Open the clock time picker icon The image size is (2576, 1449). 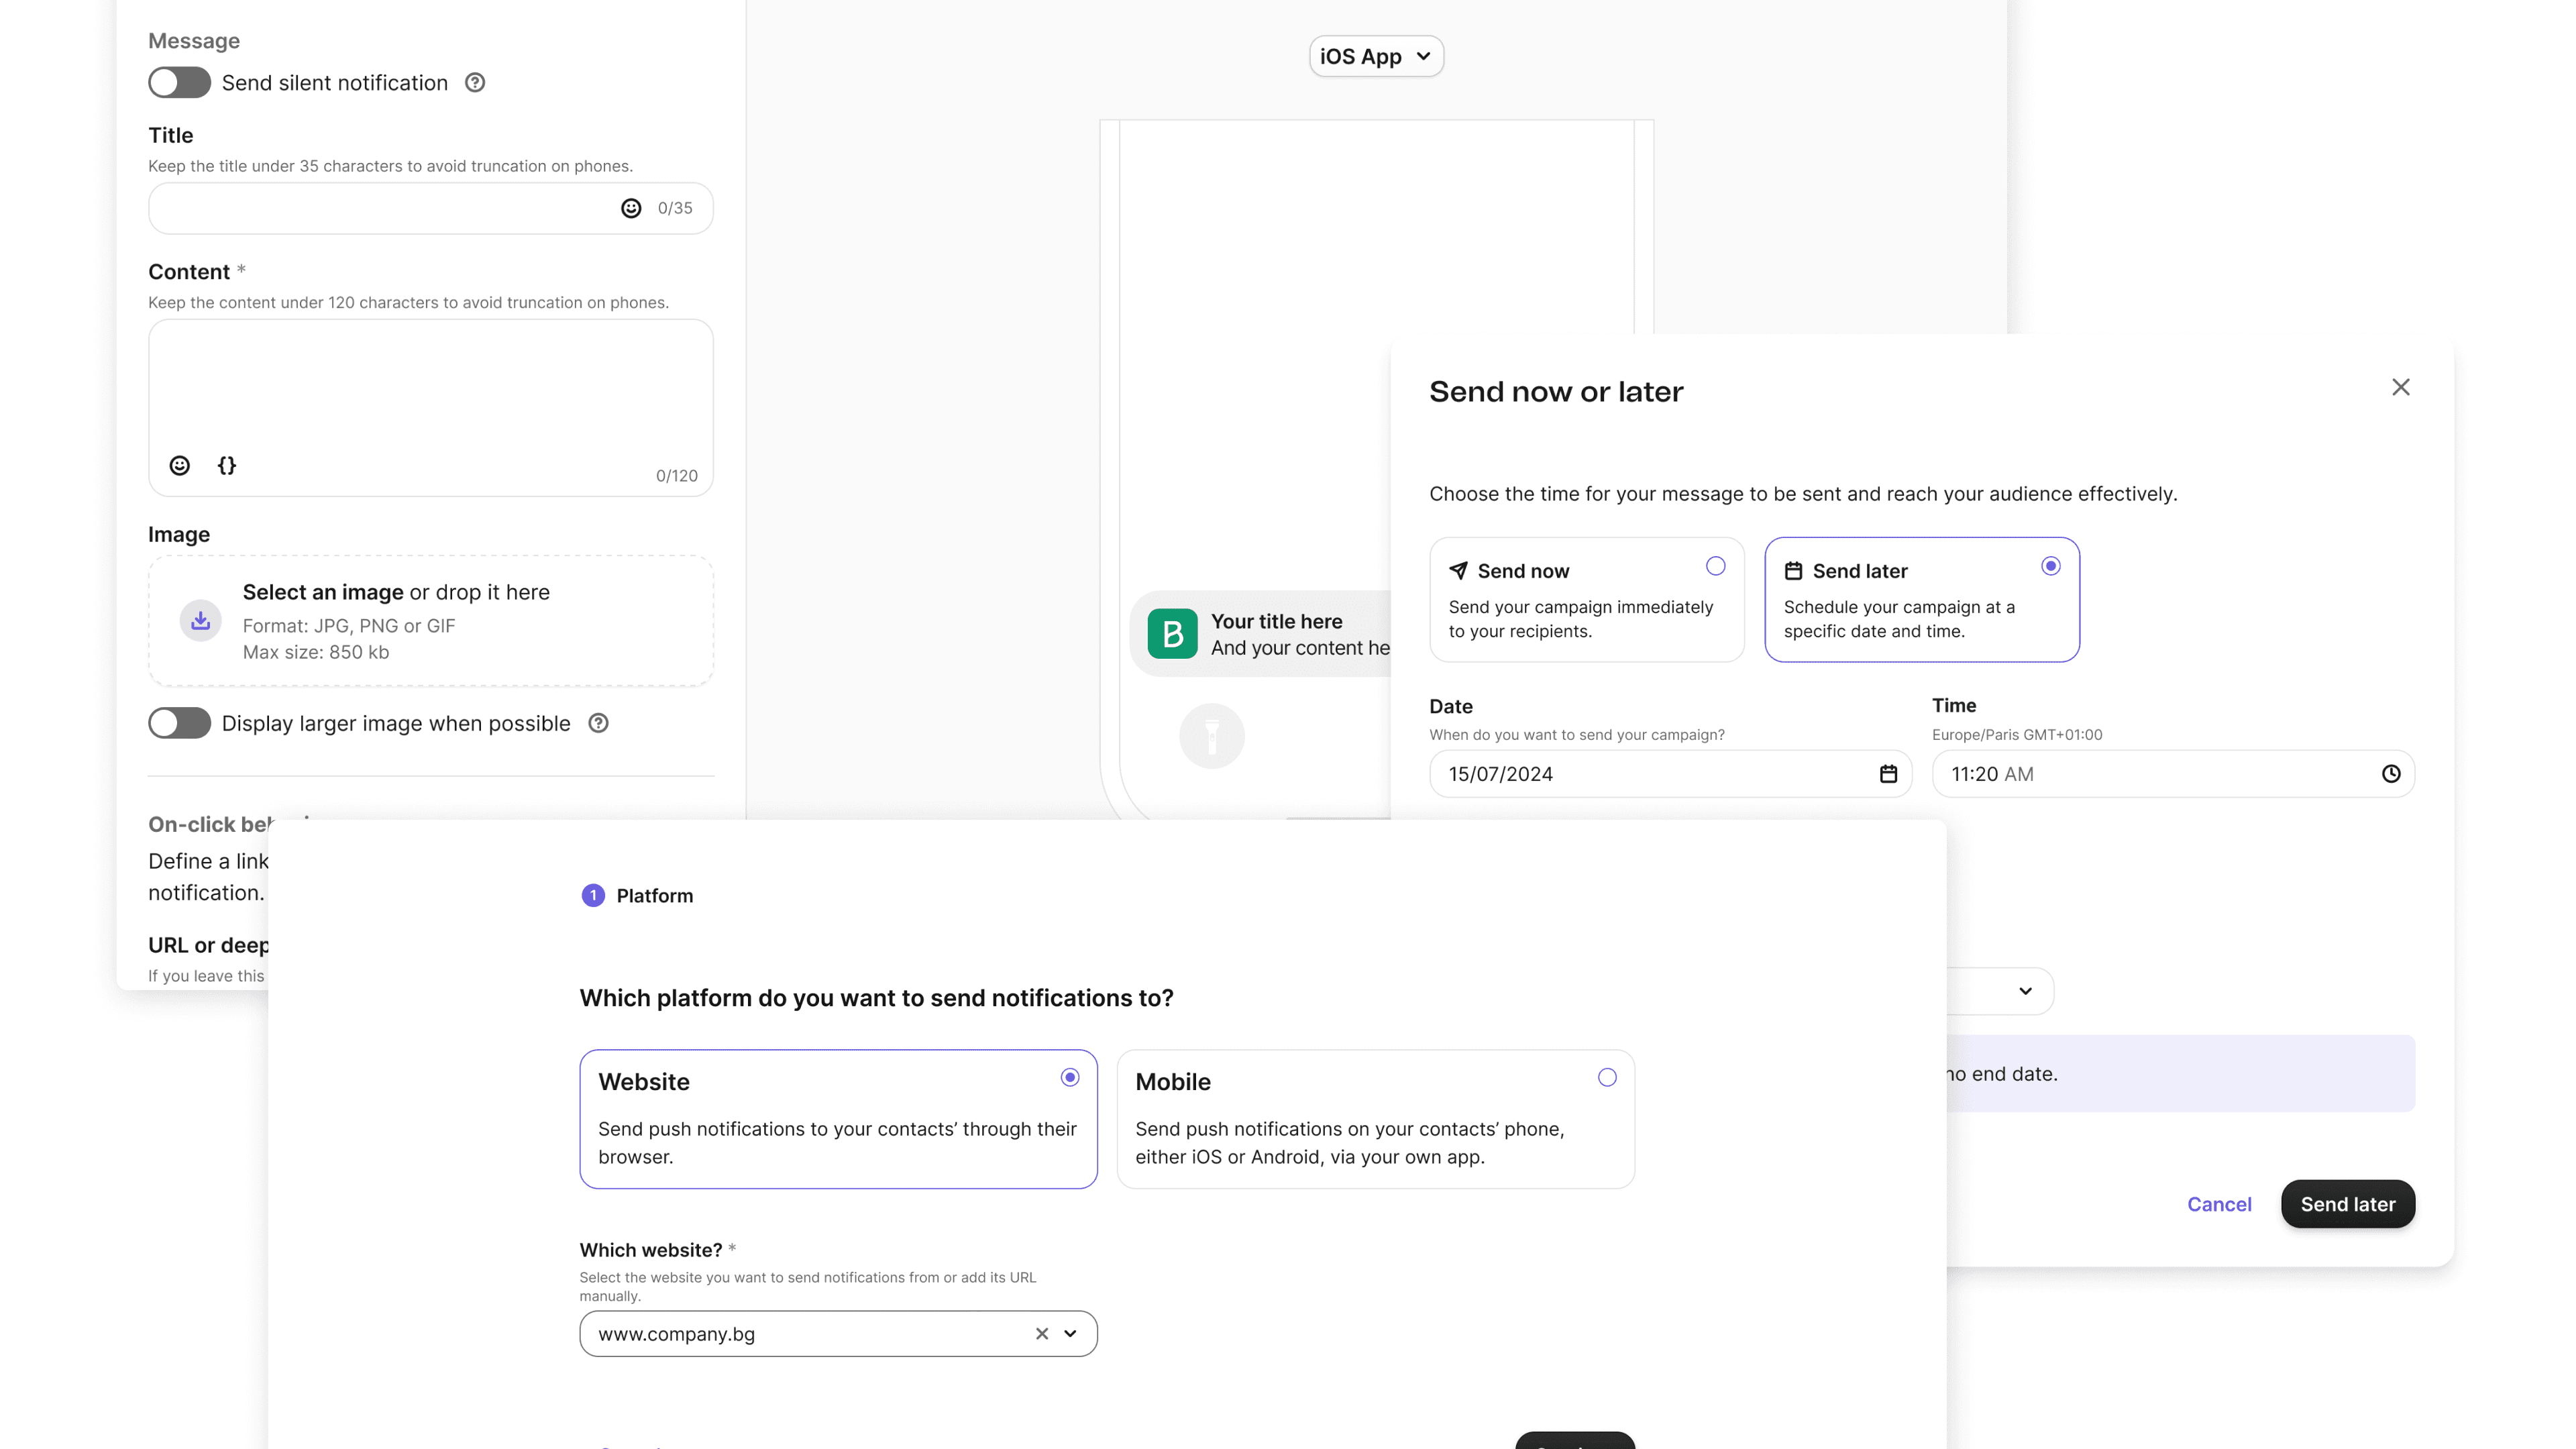[x=2391, y=774]
